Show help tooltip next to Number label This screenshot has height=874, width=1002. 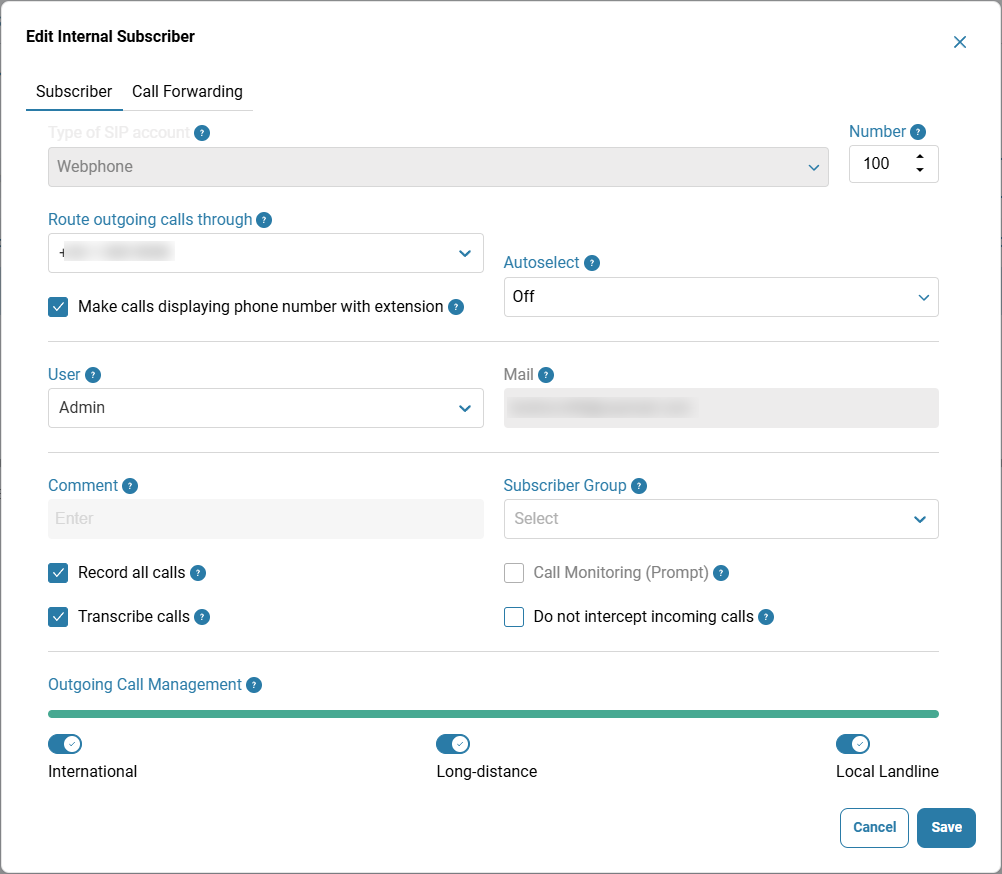[918, 132]
